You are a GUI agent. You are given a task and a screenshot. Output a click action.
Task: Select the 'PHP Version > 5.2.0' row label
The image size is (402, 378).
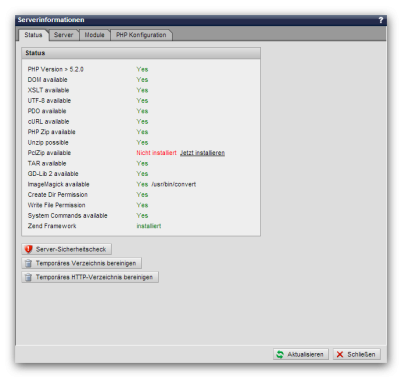coord(56,69)
